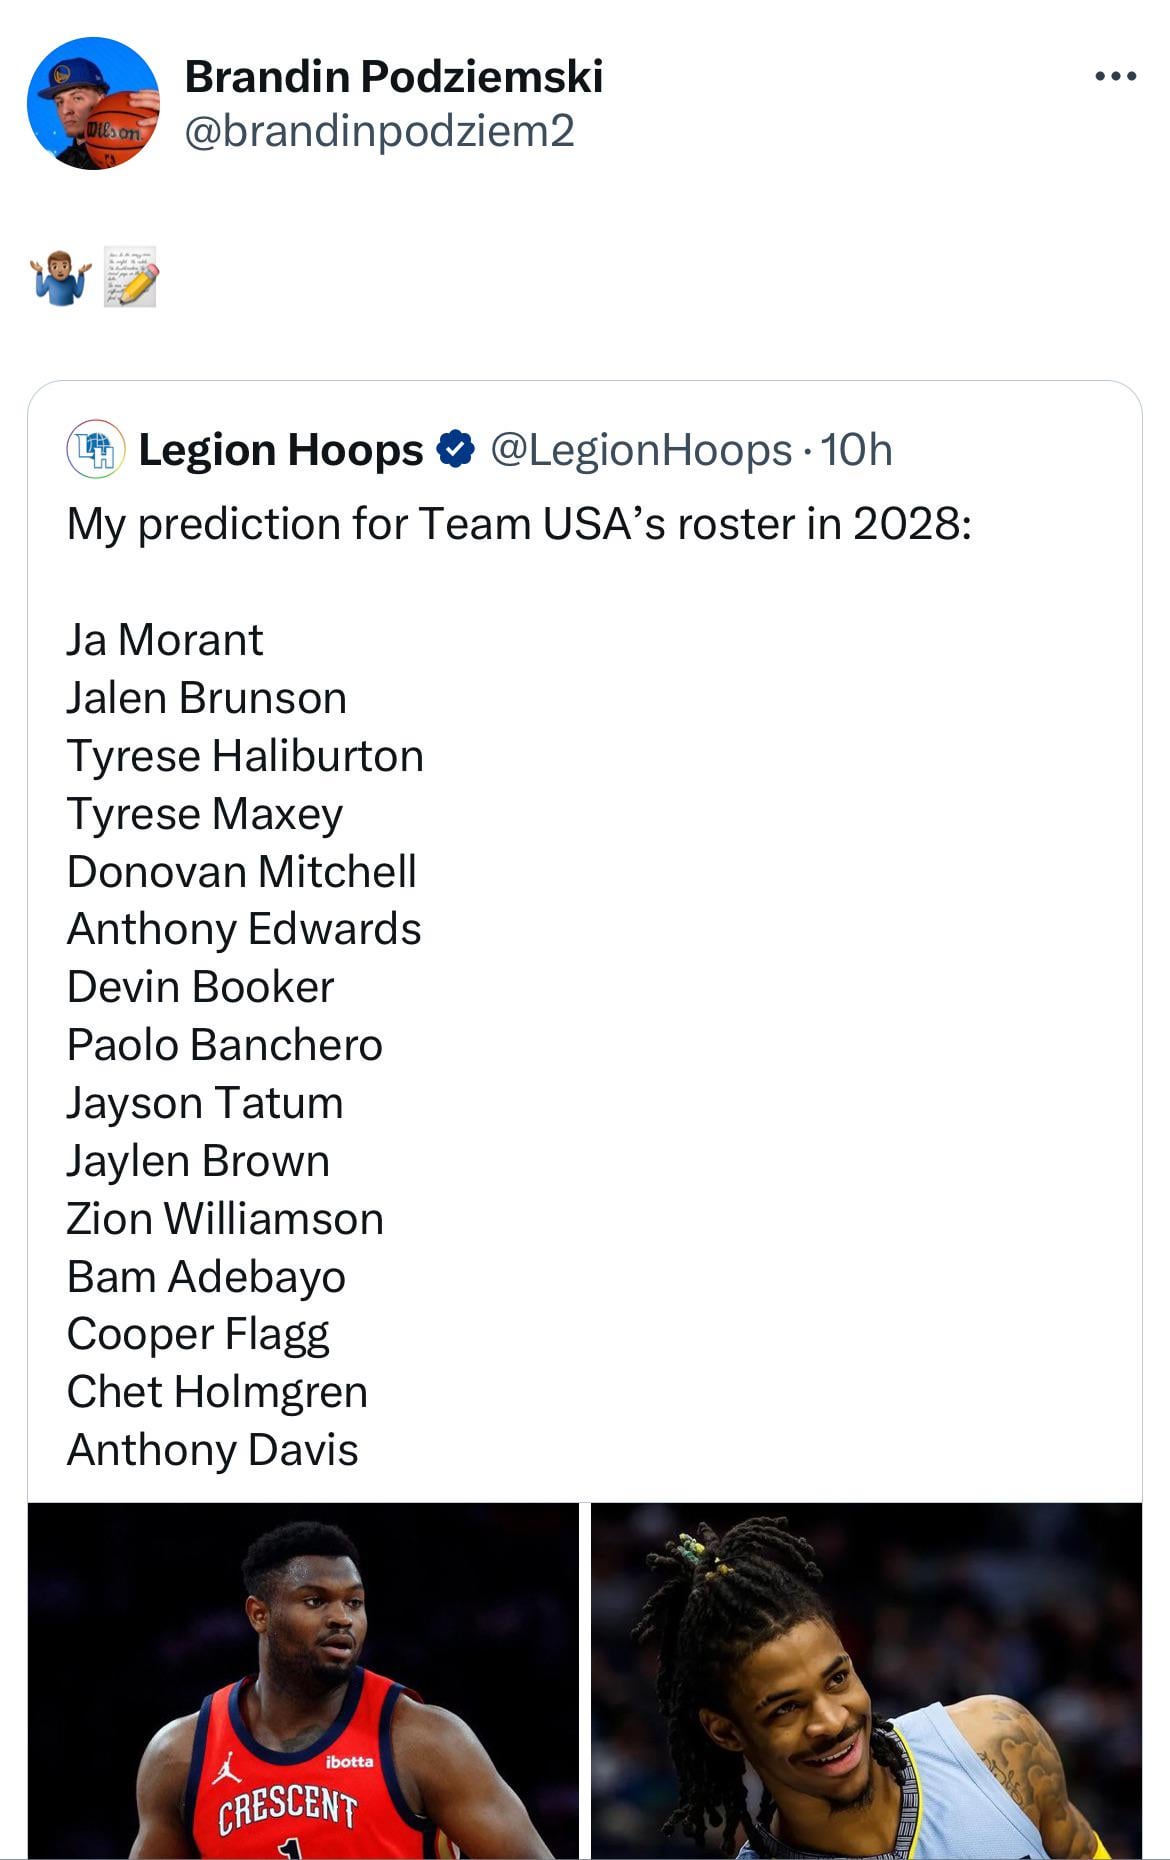The width and height of the screenshot is (1170, 1860).
Task: Click the @LegionHoops handle
Action: (640, 450)
